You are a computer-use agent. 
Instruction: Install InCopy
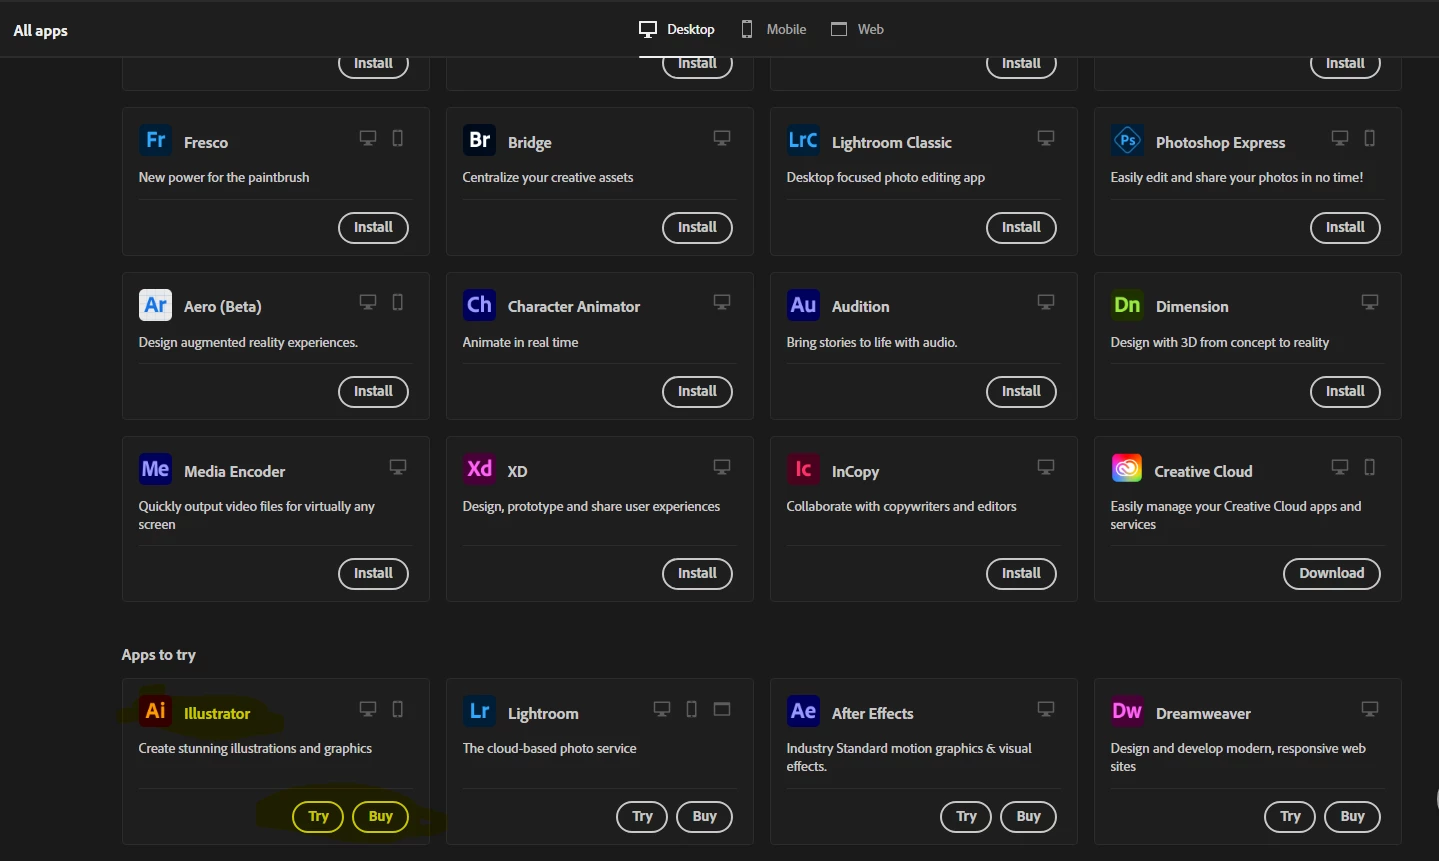tap(1022, 574)
